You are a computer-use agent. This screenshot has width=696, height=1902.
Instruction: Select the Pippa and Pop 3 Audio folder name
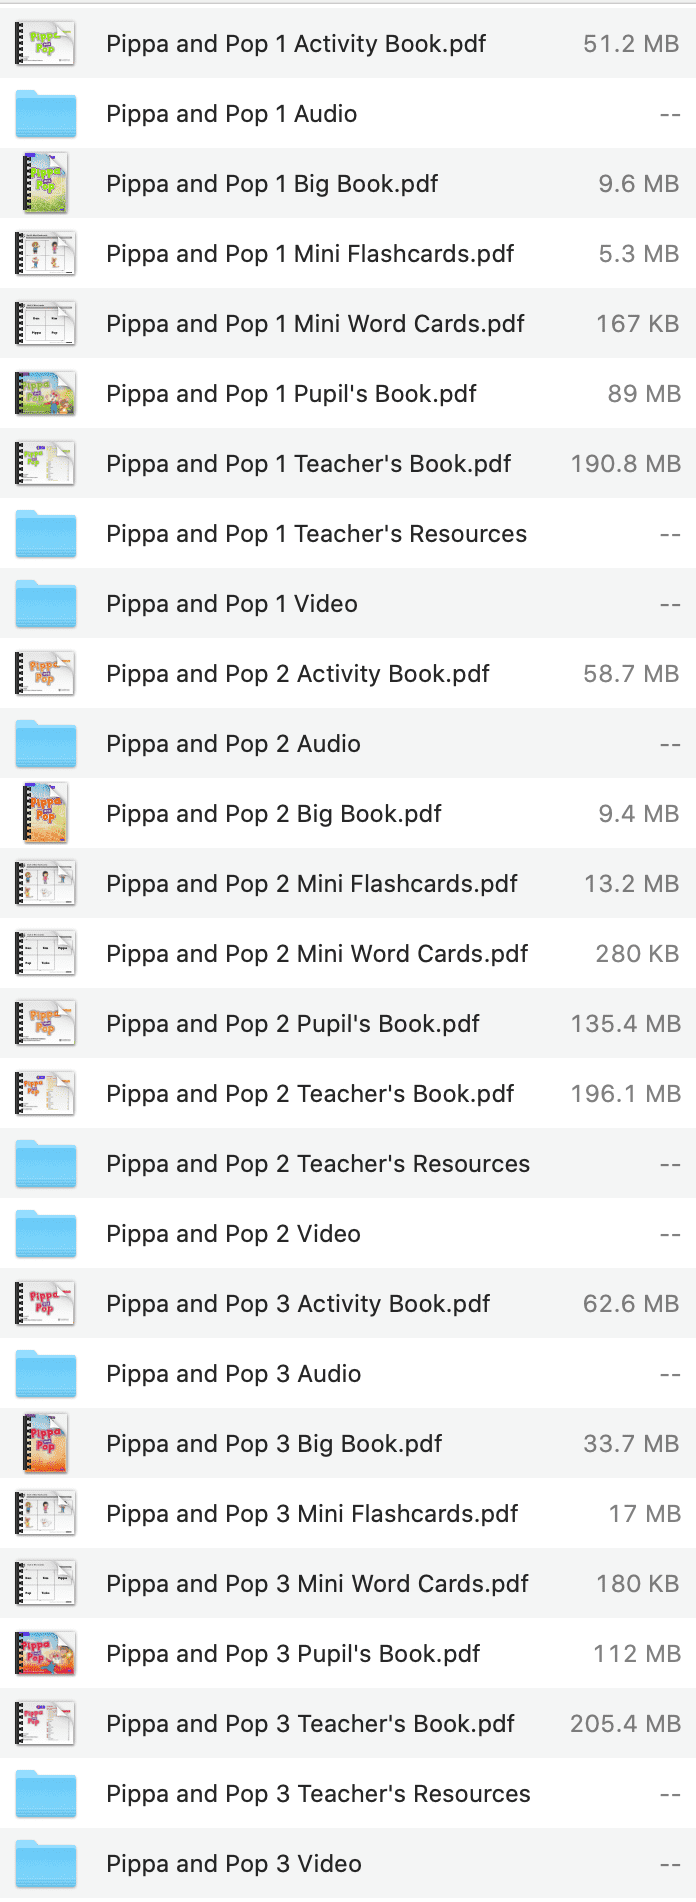pyautogui.click(x=233, y=1374)
